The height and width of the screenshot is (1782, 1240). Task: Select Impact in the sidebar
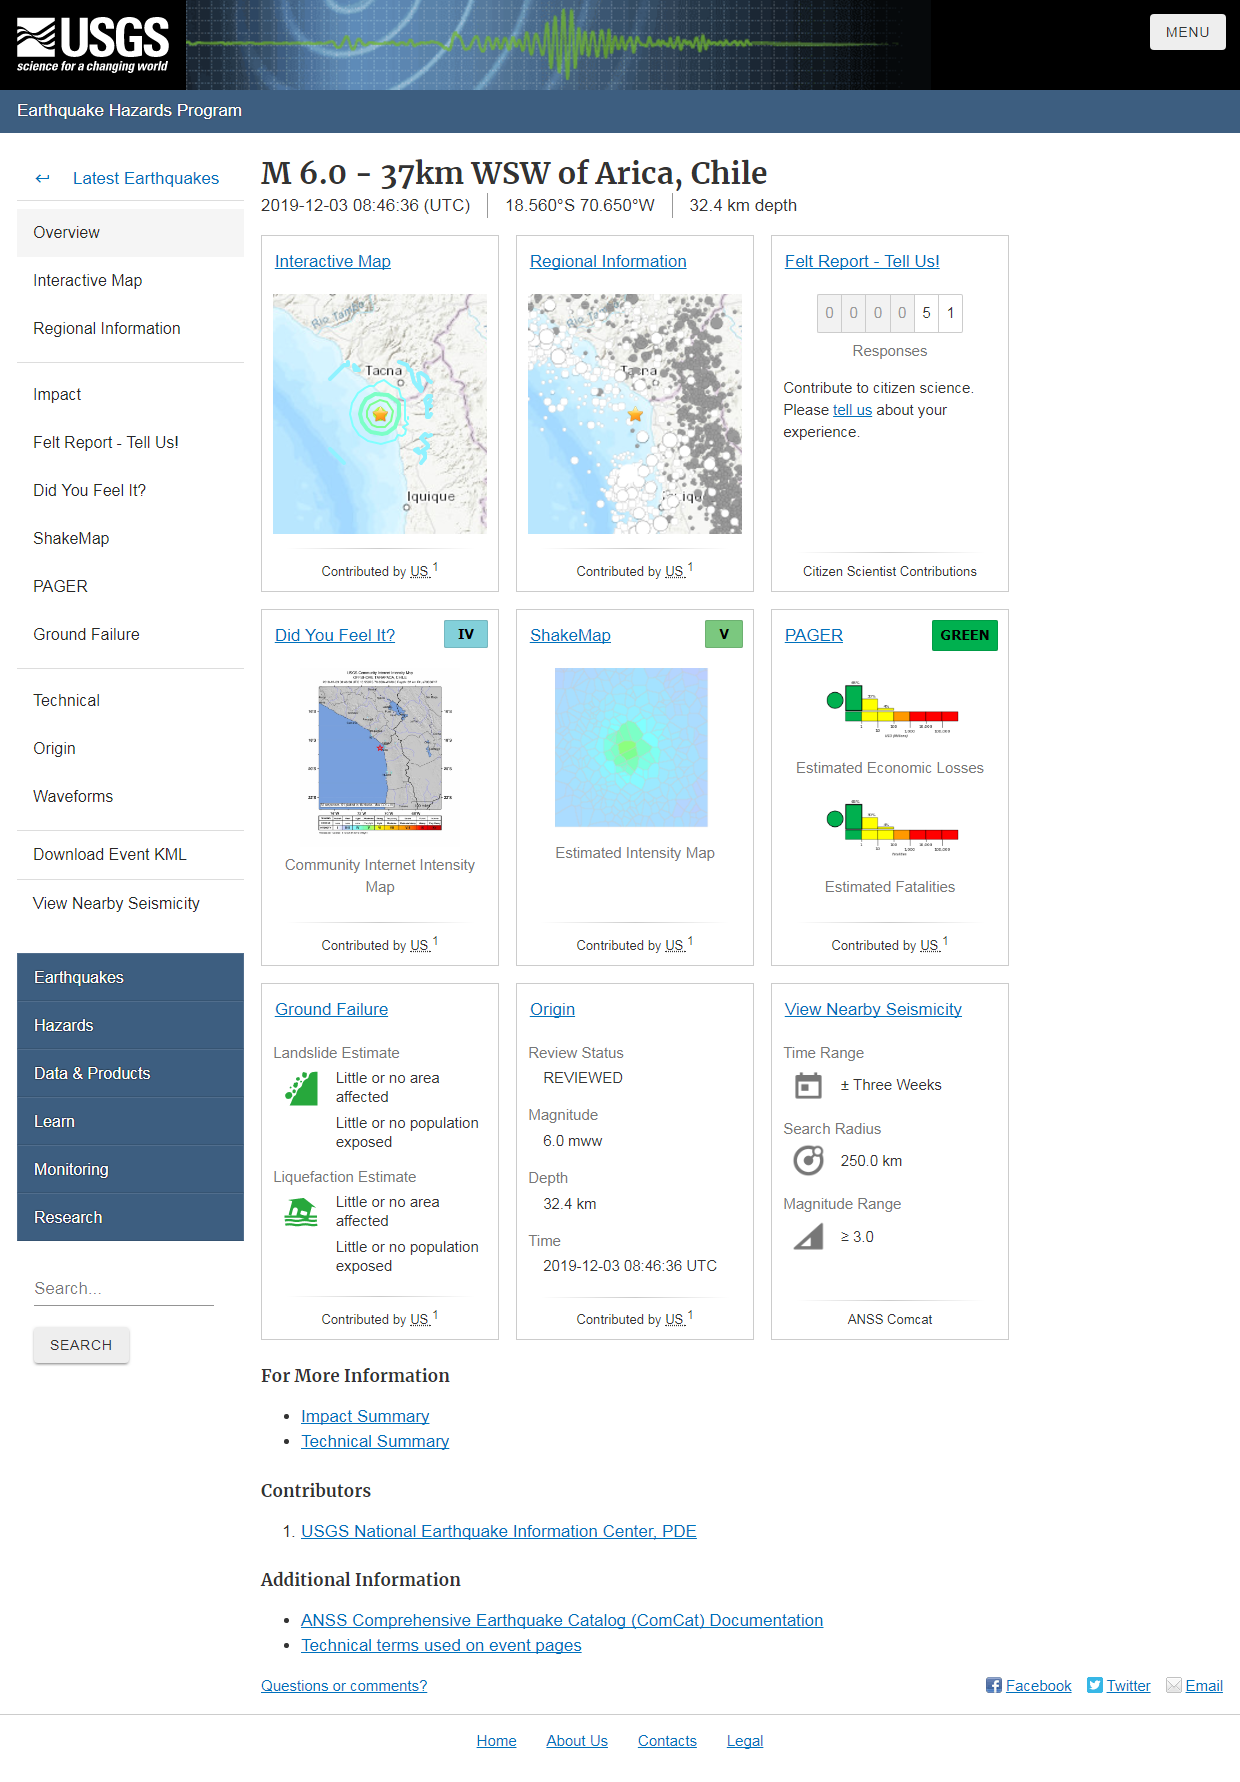point(130,394)
